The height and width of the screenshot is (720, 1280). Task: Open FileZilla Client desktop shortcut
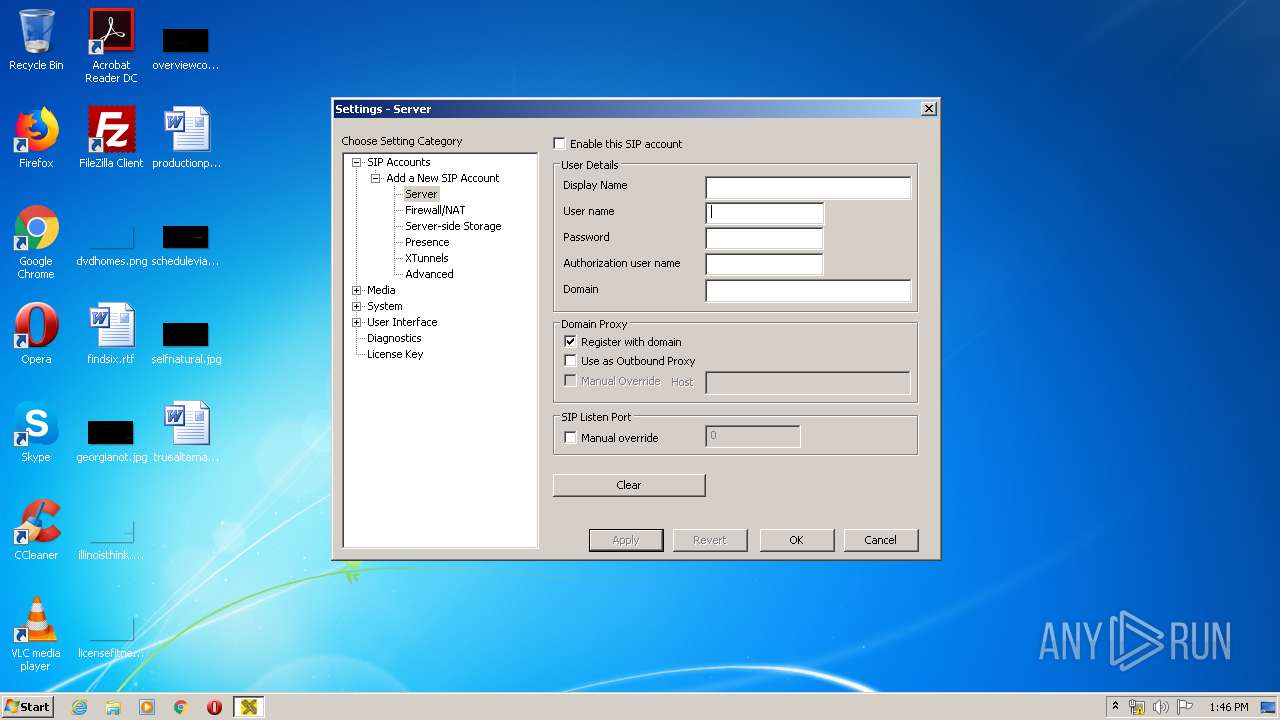[111, 138]
